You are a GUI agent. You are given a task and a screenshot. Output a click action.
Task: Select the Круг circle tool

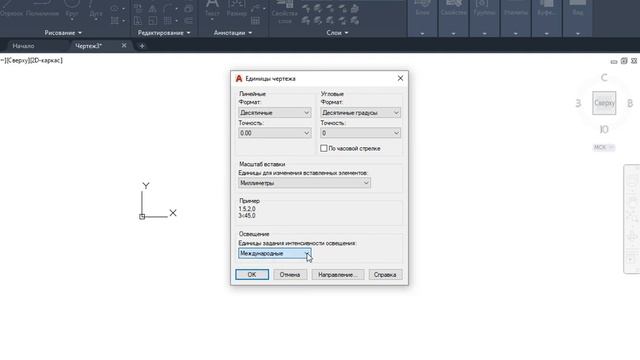click(x=72, y=9)
